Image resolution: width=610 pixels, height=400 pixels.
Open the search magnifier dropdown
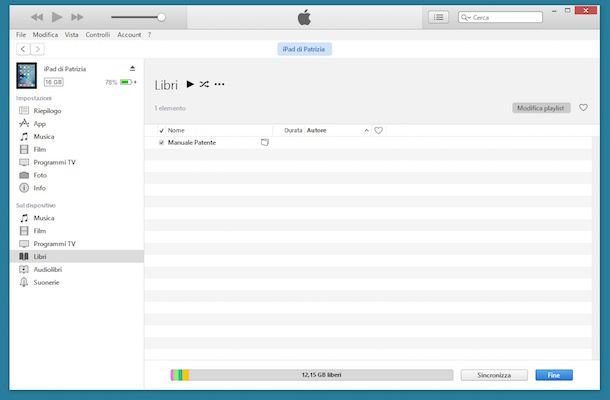tap(466, 17)
